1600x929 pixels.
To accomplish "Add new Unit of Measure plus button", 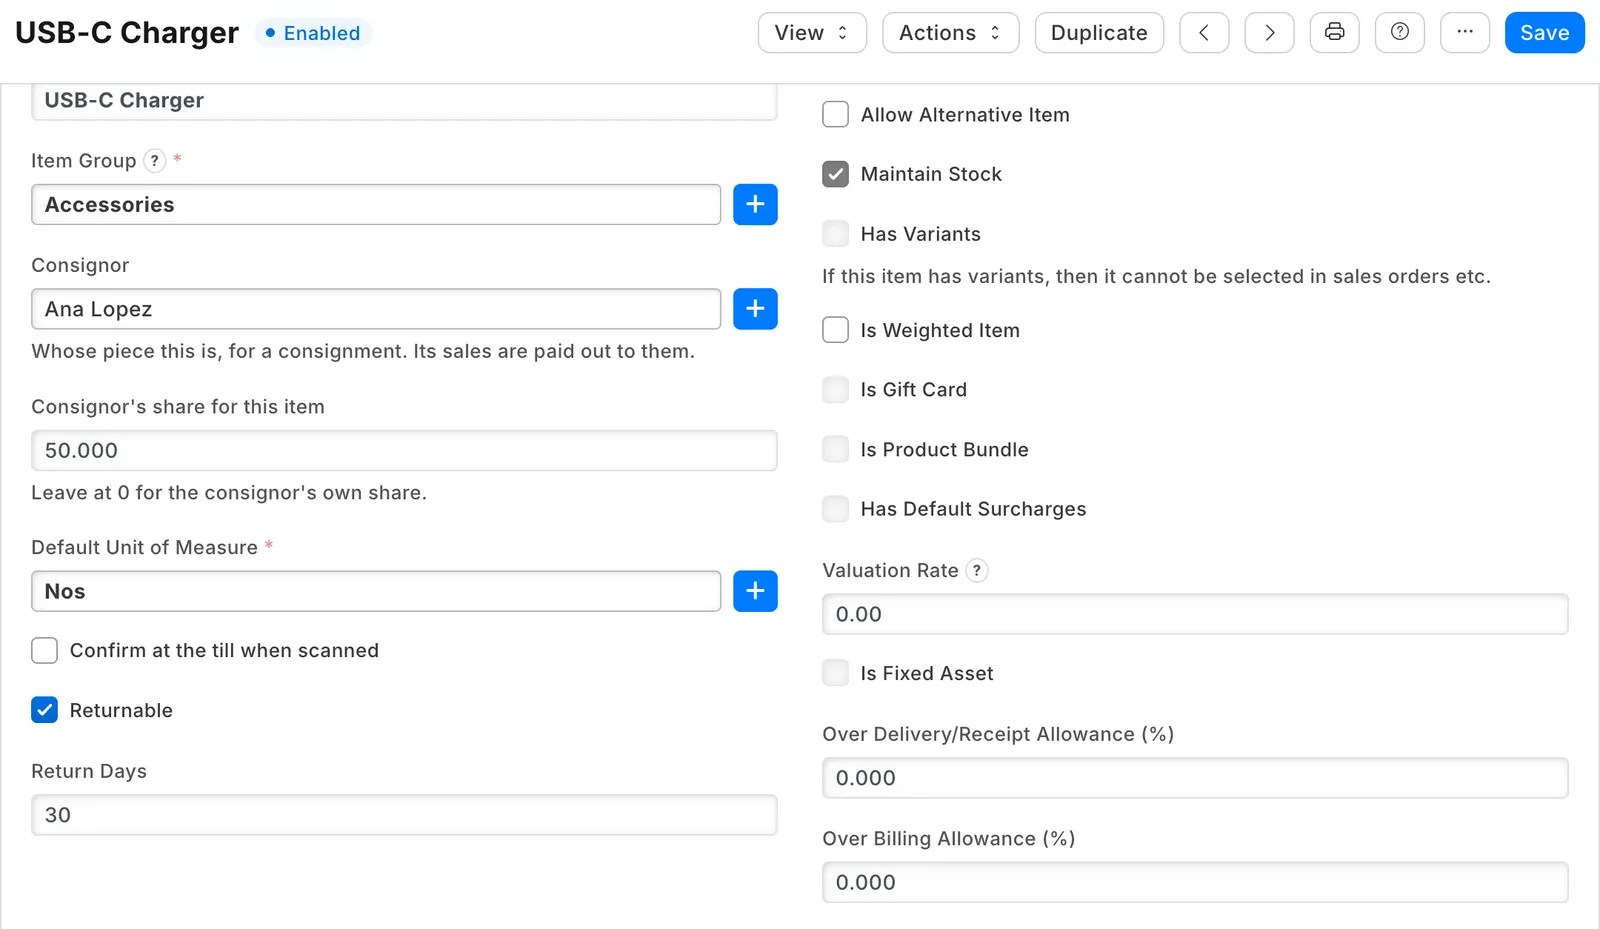I will pyautogui.click(x=755, y=591).
